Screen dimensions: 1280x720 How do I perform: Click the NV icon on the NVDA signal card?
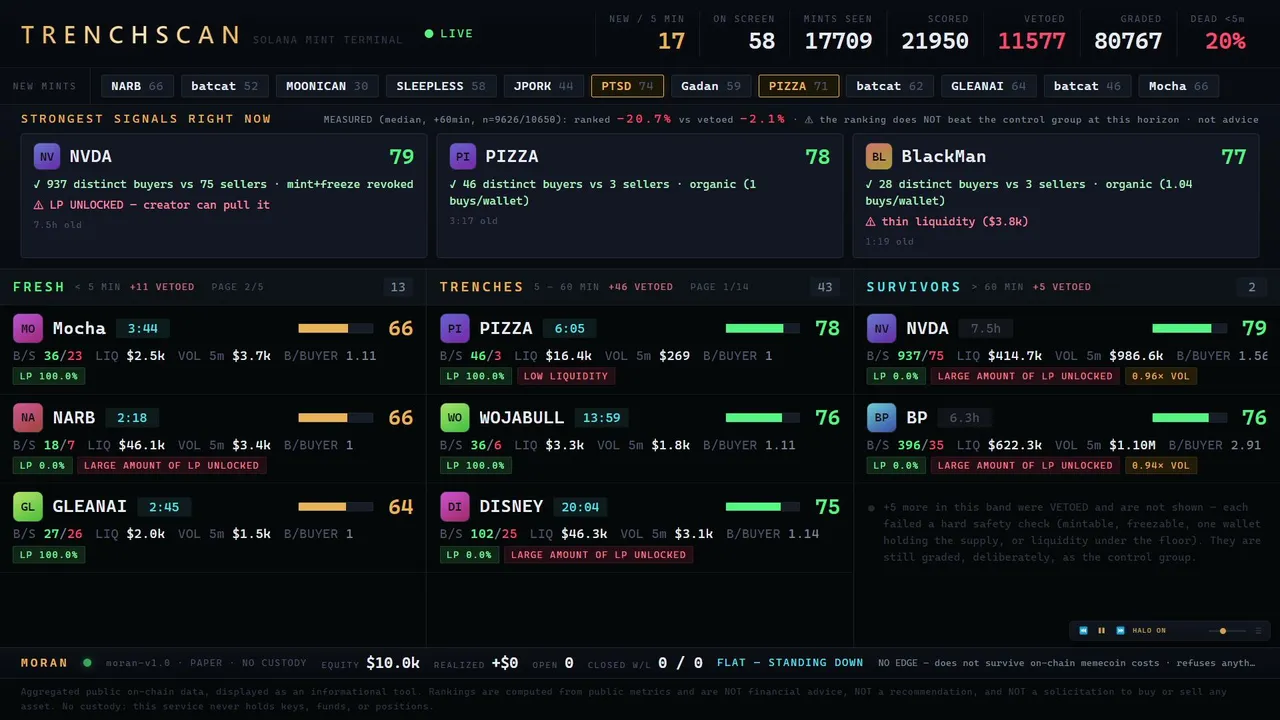click(47, 157)
